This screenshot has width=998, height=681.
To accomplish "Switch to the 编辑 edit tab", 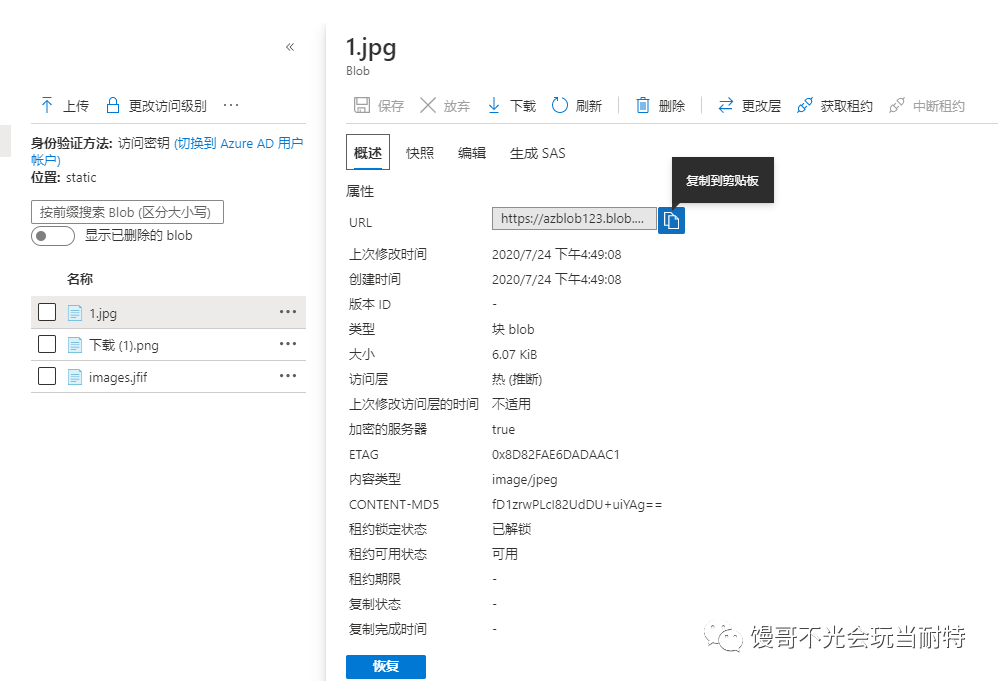I will click(472, 153).
